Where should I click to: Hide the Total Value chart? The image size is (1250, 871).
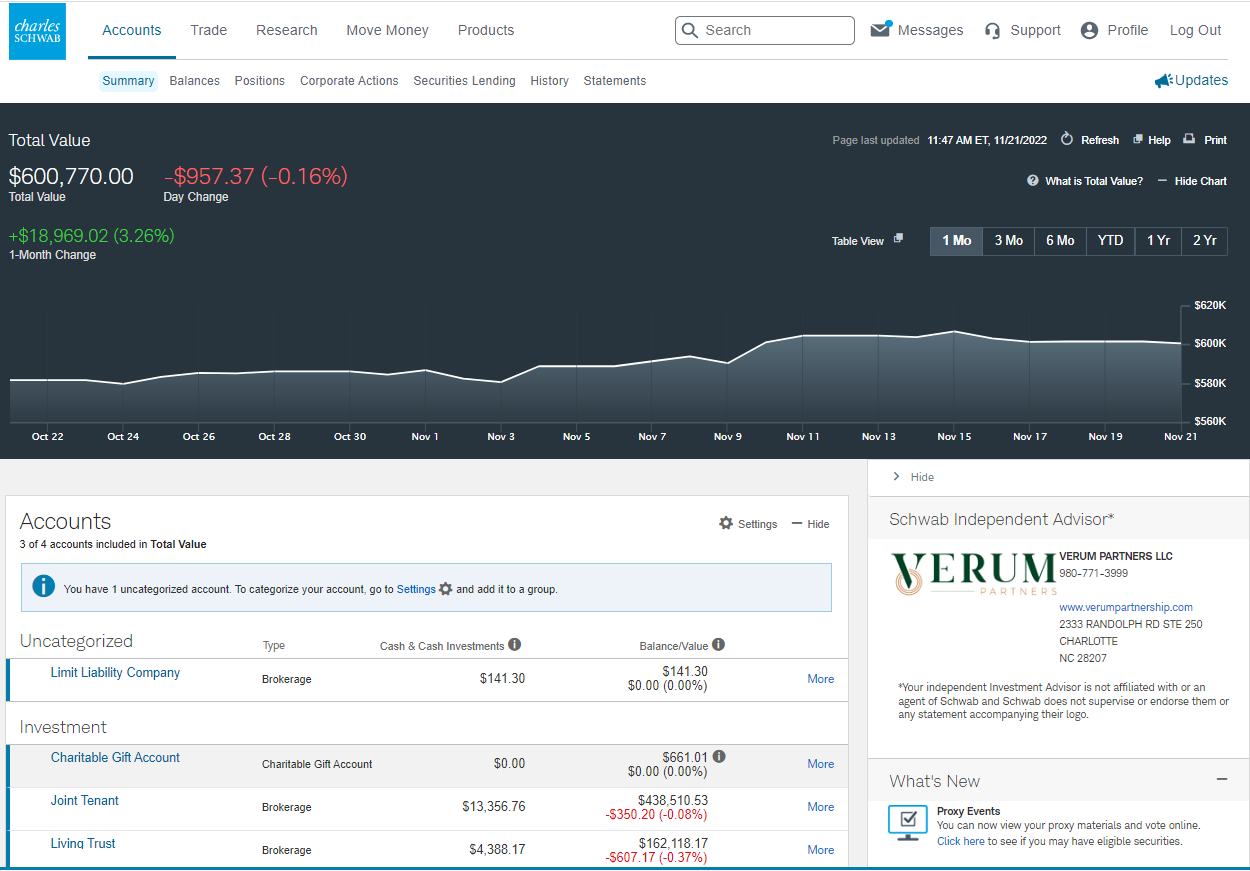pyautogui.click(x=1191, y=181)
